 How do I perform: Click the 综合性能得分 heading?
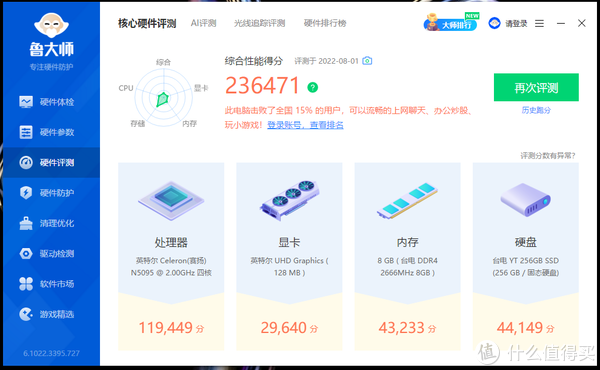(x=254, y=61)
